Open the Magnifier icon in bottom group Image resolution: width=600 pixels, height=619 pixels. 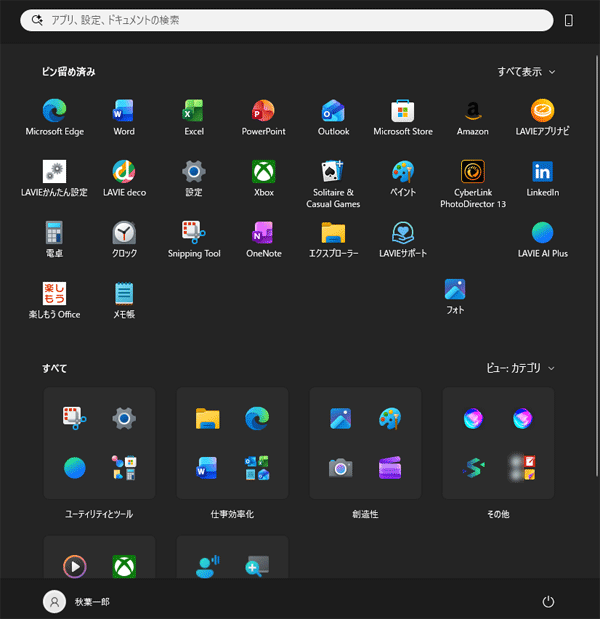[257, 566]
